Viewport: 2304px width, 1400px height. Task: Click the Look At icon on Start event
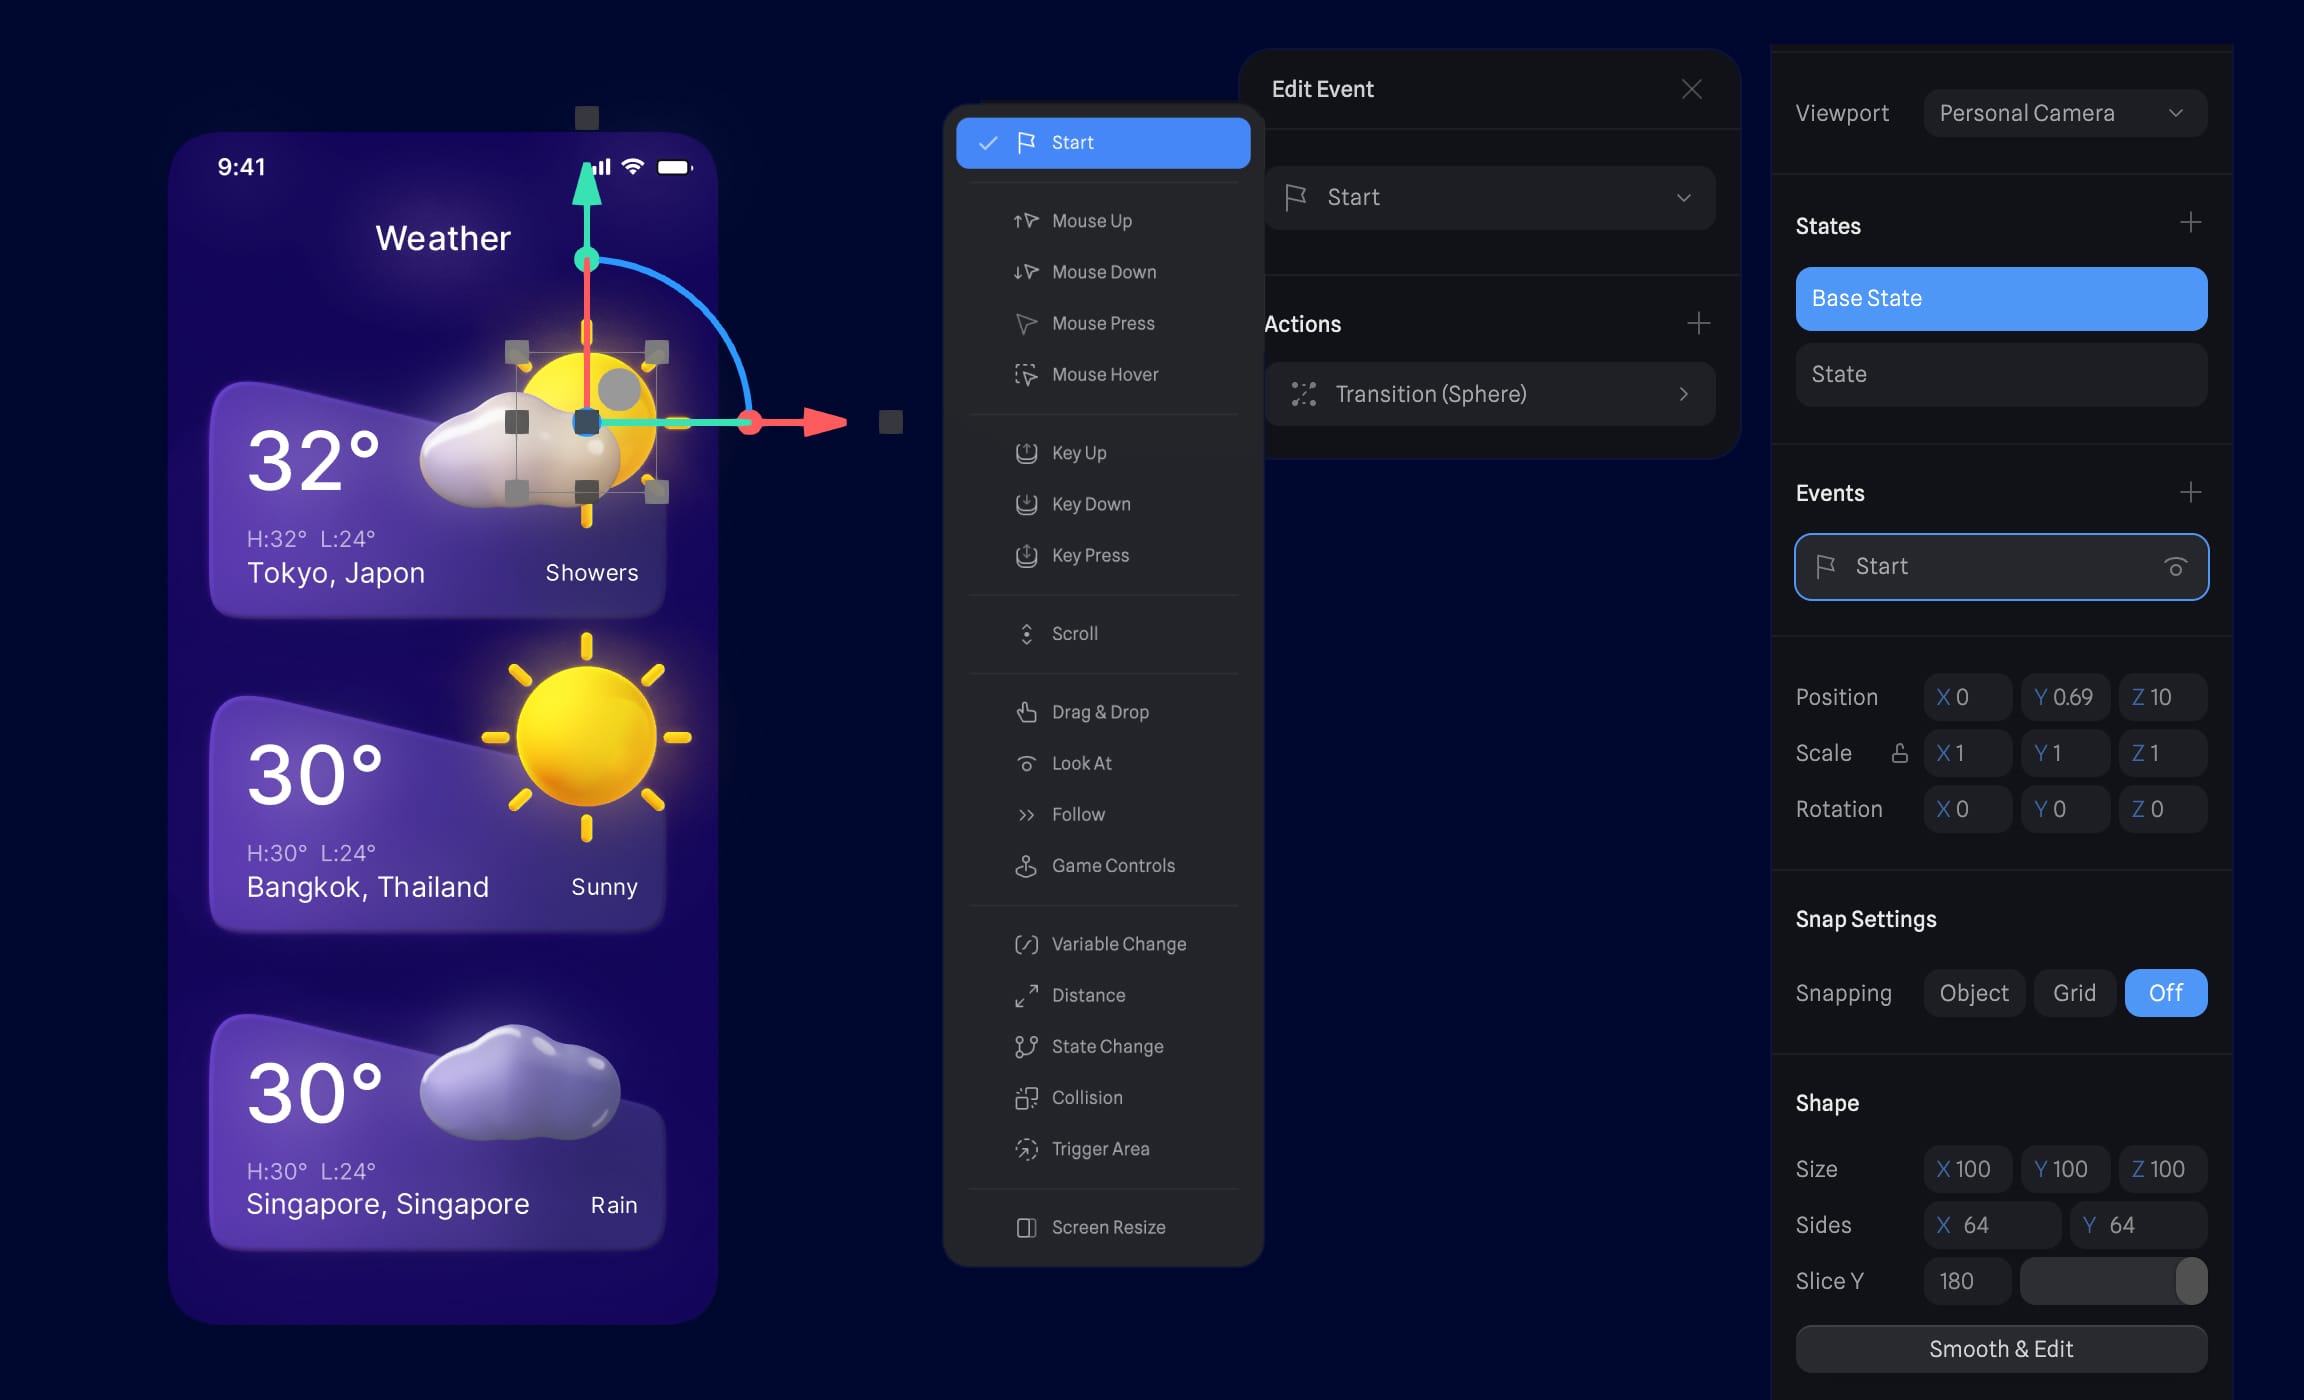point(2175,567)
